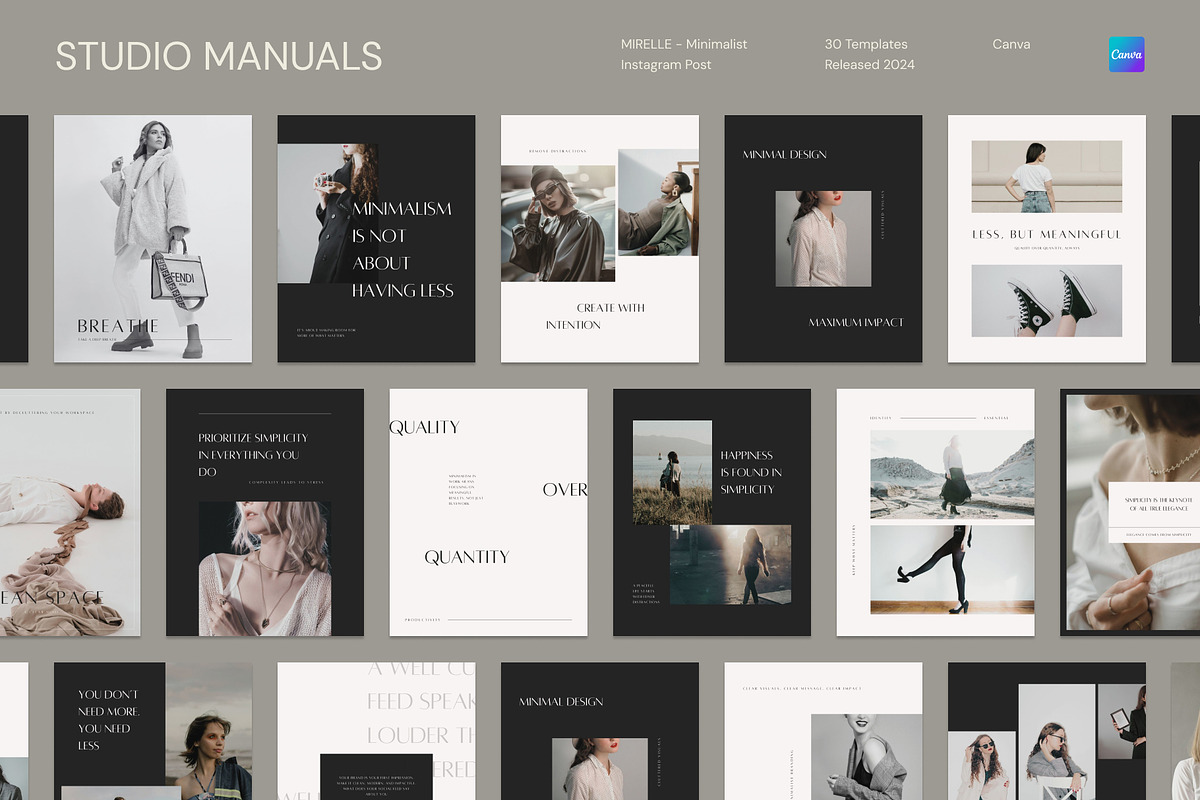Select the 'Clear visuals, clear message' template
The width and height of the screenshot is (1200, 800).
point(823,731)
